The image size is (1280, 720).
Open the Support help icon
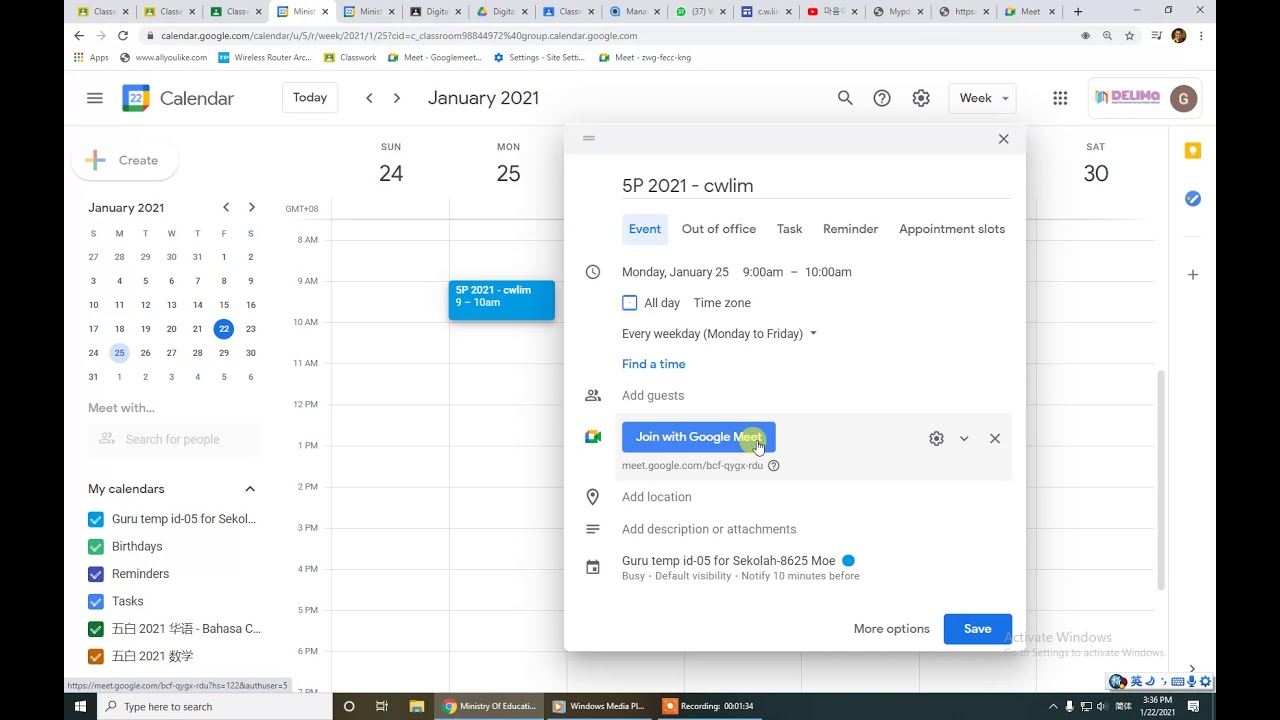pos(882,98)
